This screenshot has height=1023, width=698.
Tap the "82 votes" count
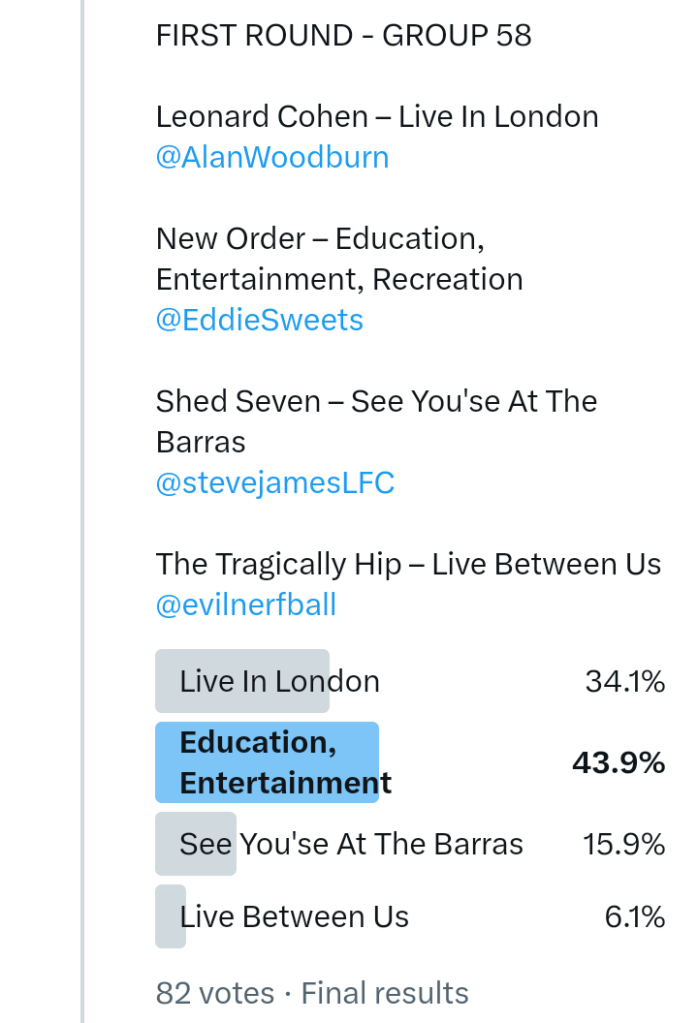[215, 993]
